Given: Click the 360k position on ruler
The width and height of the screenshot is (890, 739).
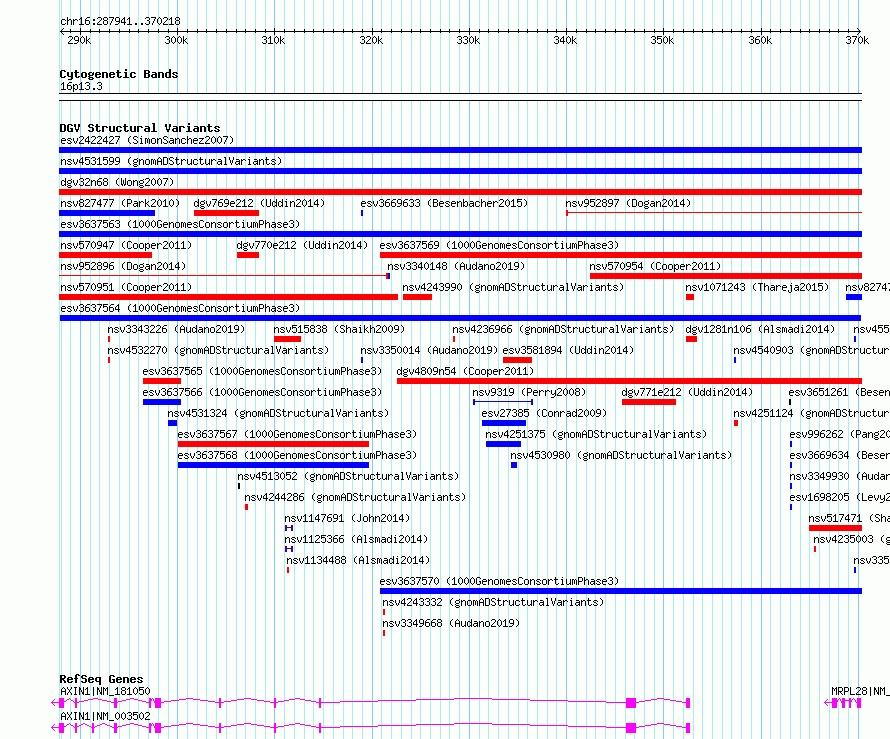Looking at the screenshot, I should coord(760,40).
